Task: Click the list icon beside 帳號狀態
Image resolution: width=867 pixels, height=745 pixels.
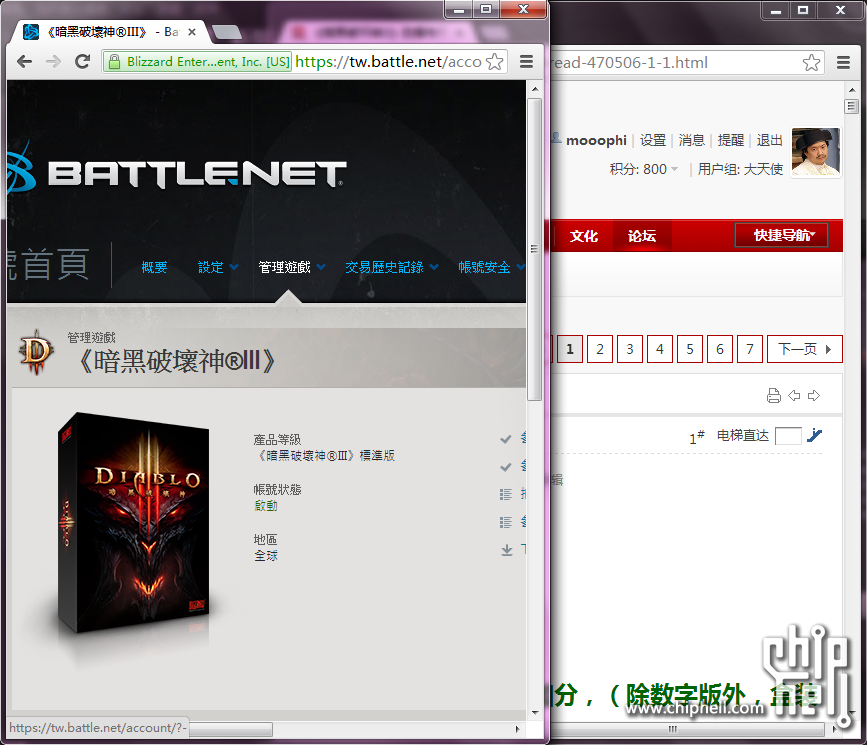Action: (505, 494)
